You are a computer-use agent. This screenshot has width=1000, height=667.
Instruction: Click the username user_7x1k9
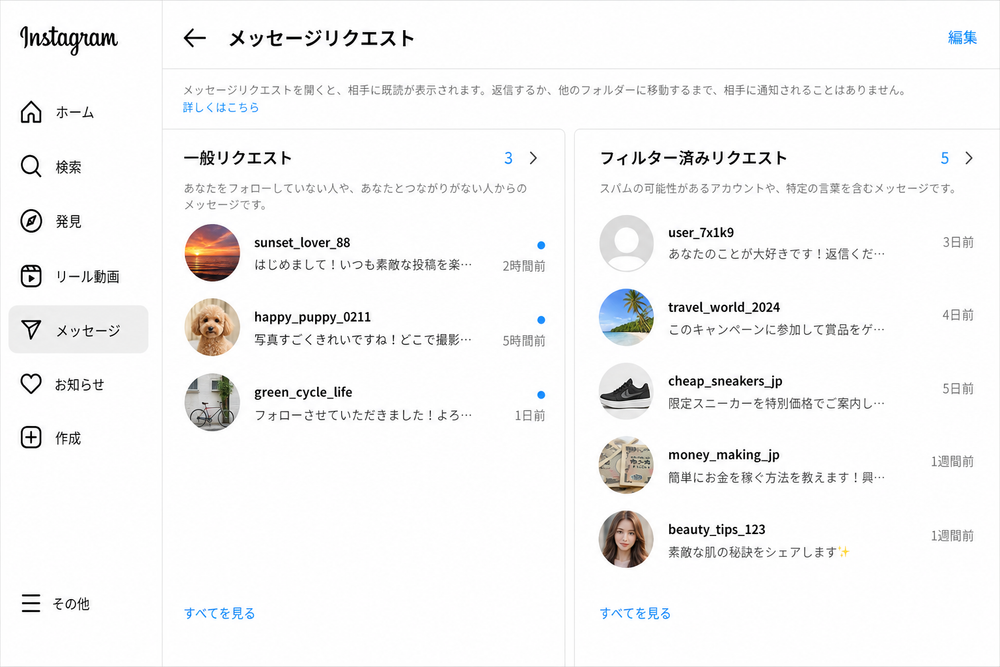(701, 232)
